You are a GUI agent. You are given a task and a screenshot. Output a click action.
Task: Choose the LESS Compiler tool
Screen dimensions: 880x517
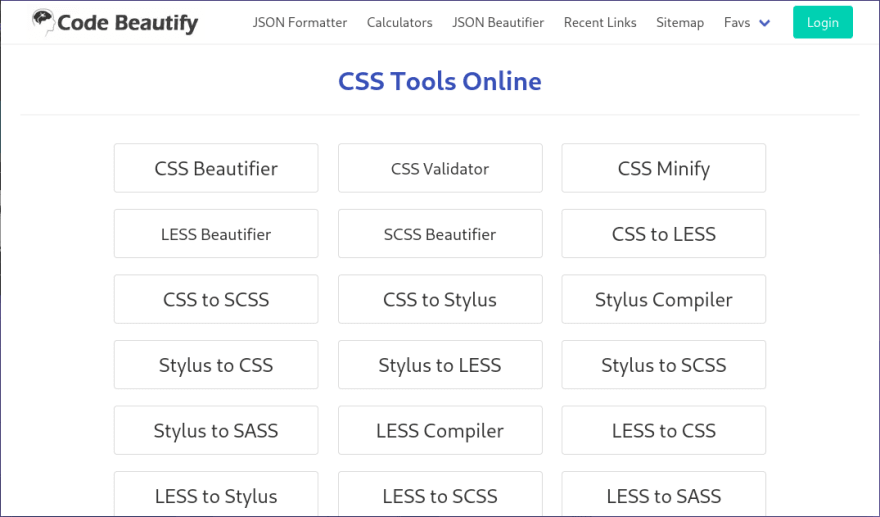pos(440,431)
